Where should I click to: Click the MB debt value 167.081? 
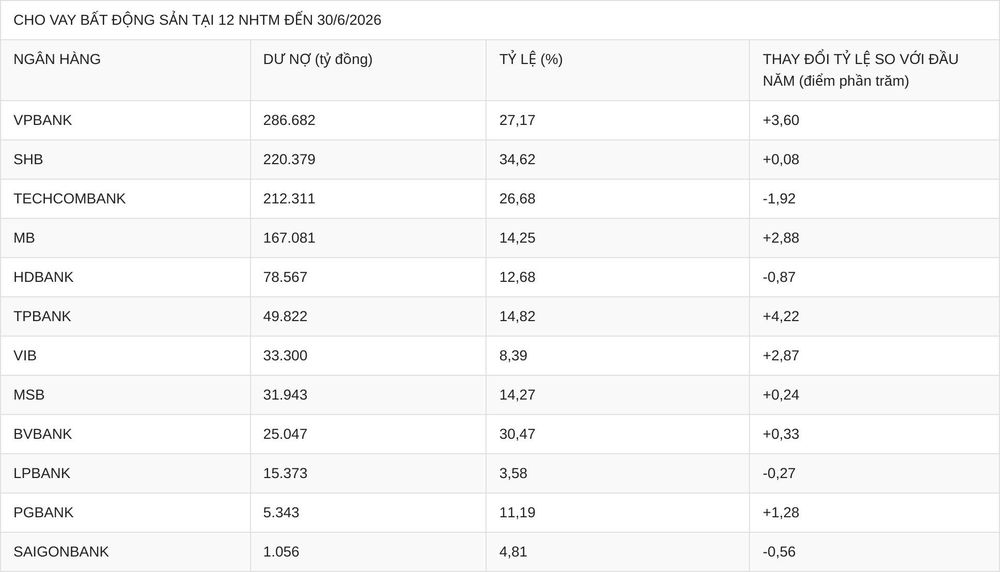pyautogui.click(x=289, y=238)
